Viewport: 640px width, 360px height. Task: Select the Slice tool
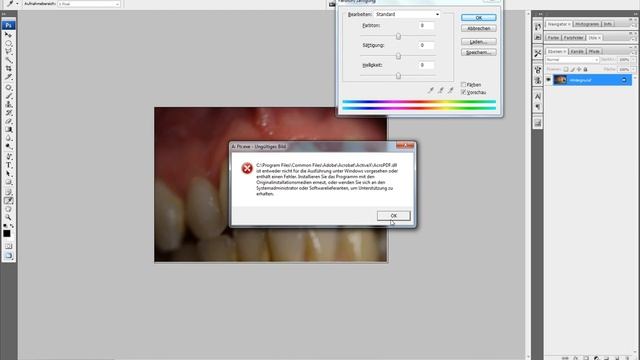click(8, 77)
